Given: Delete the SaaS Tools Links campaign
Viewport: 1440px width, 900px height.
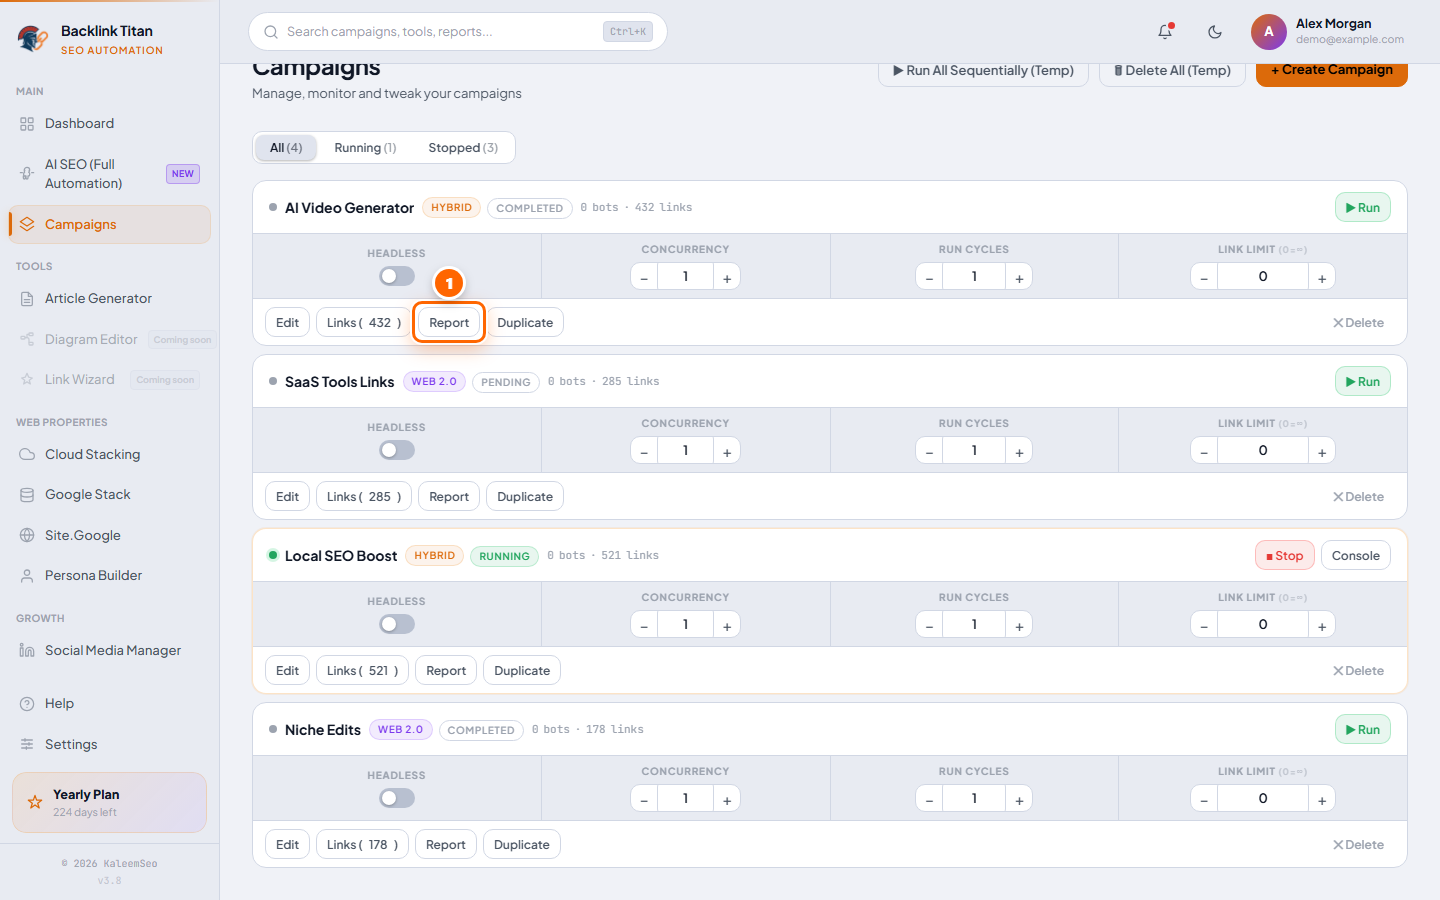Looking at the screenshot, I should tap(1358, 497).
